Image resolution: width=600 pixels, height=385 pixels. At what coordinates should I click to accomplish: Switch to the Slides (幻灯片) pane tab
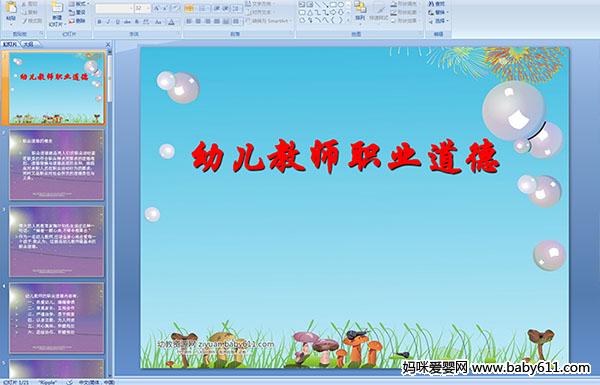pos(10,44)
